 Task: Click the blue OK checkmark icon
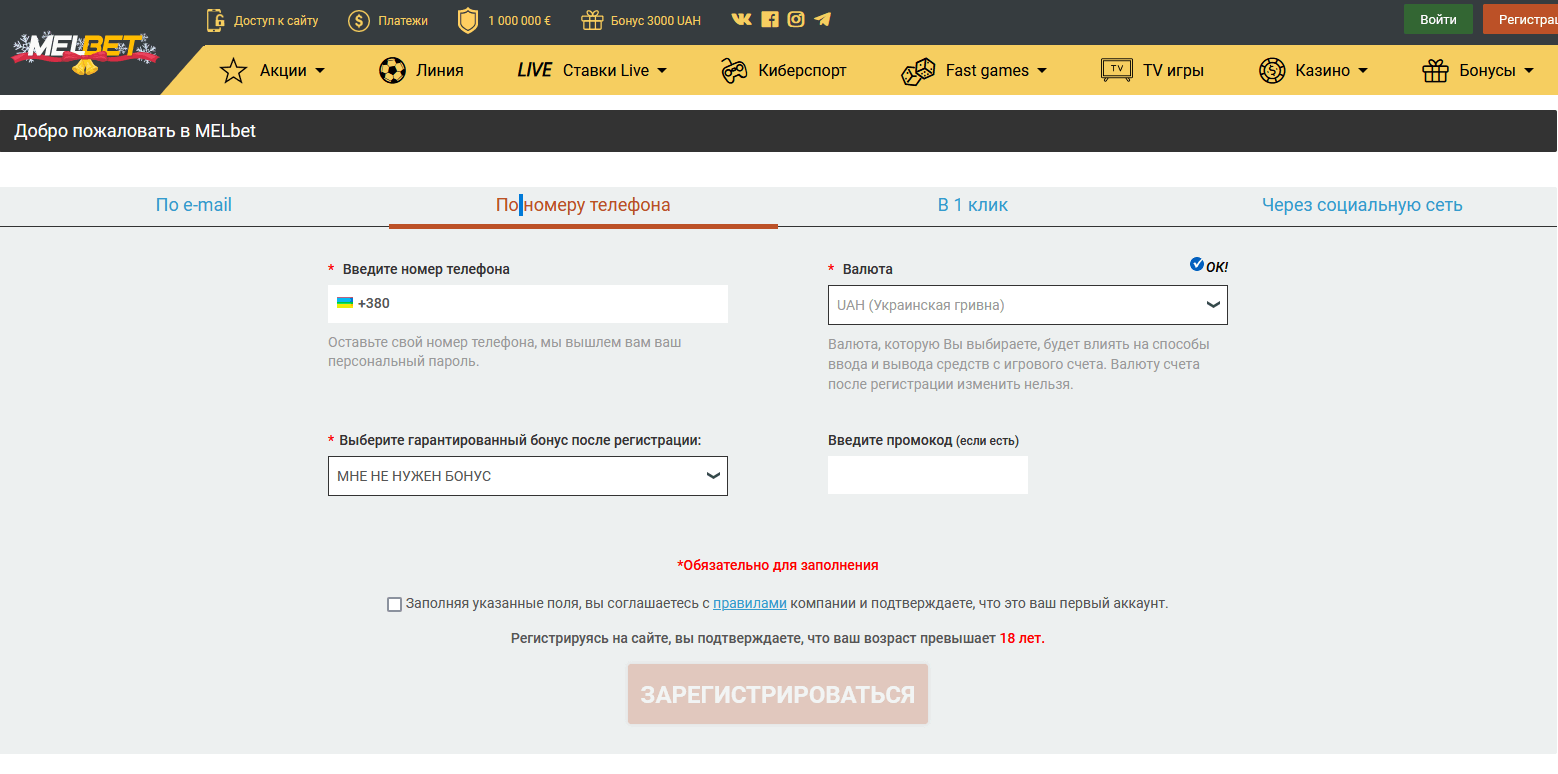pyautogui.click(x=1197, y=265)
